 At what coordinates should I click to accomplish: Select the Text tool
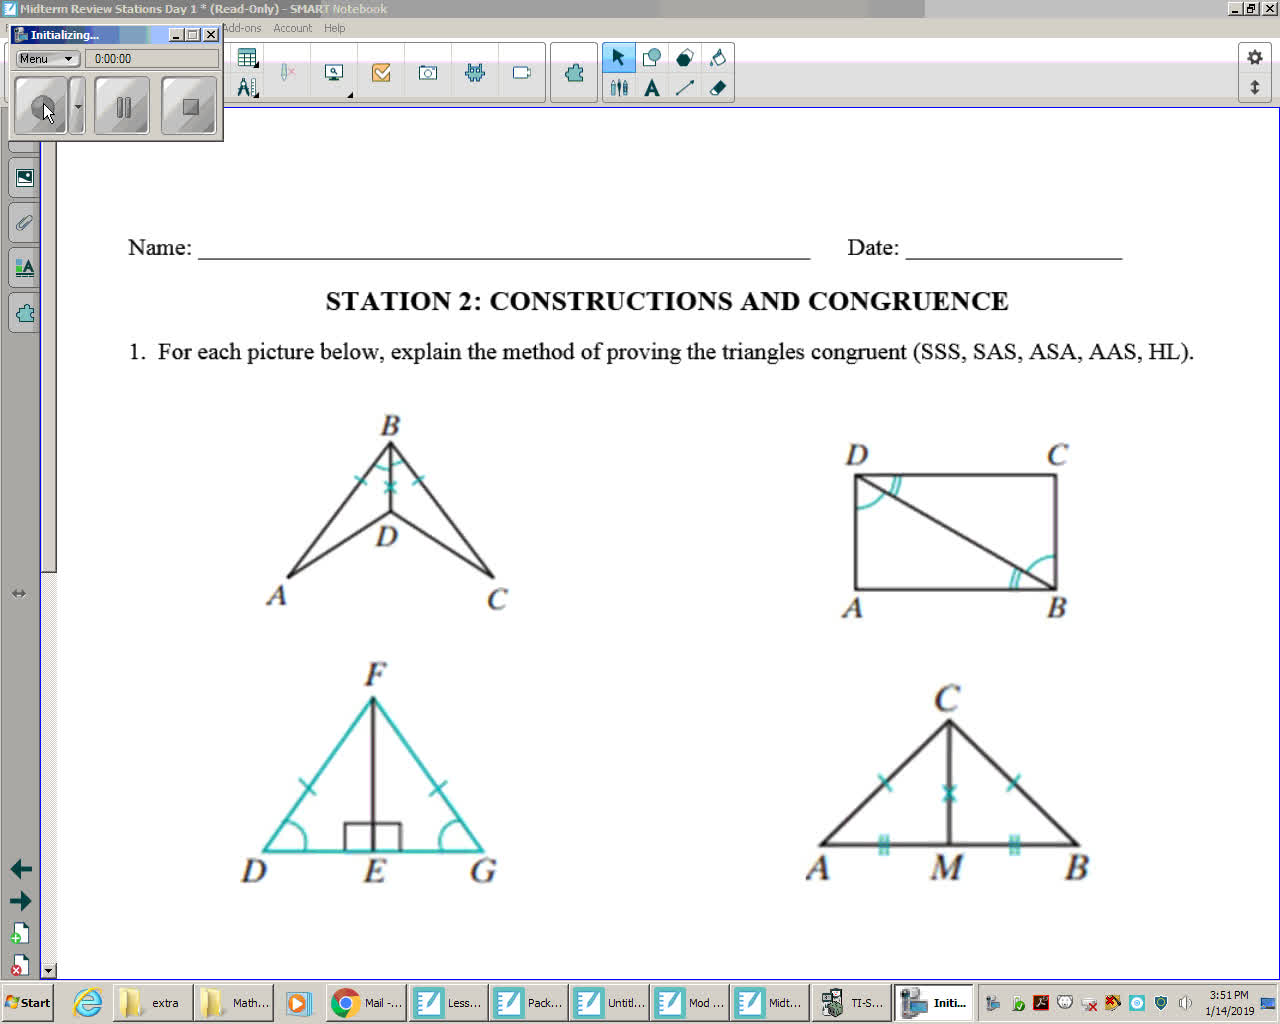652,88
